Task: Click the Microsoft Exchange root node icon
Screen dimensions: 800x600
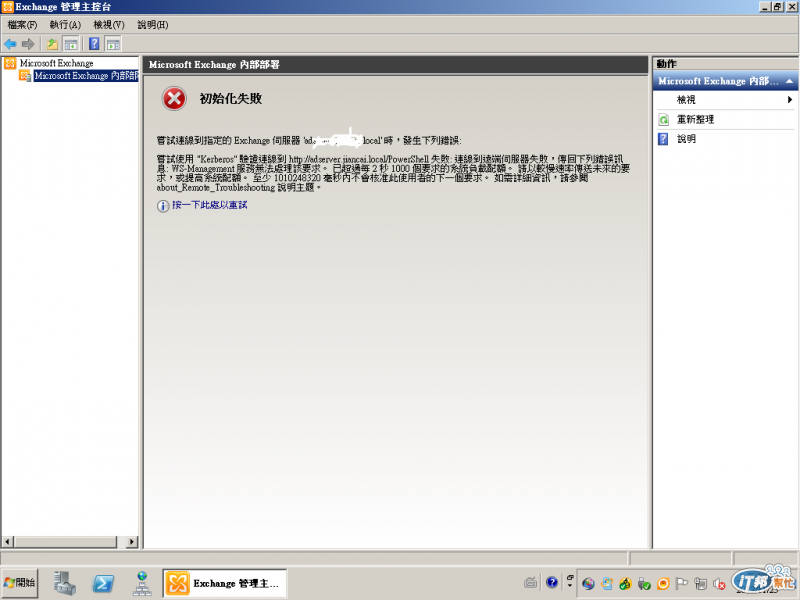Action: point(10,63)
